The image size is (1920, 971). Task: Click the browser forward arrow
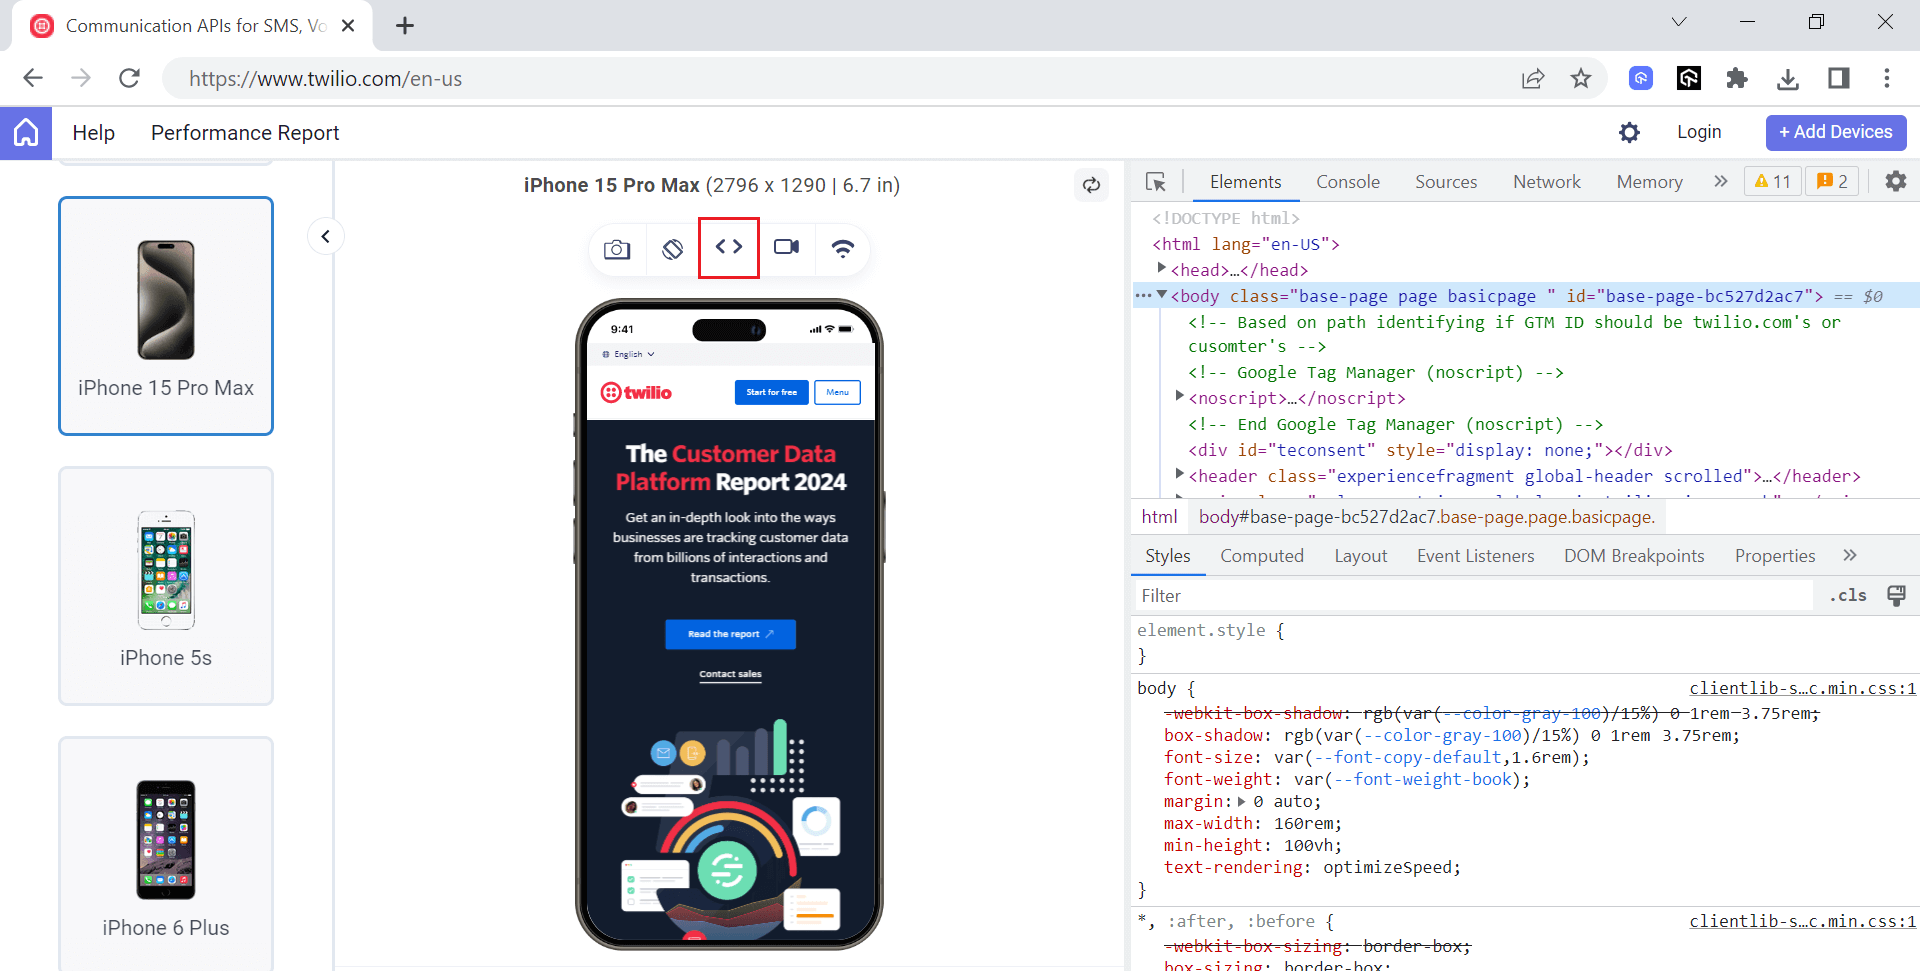(81, 78)
